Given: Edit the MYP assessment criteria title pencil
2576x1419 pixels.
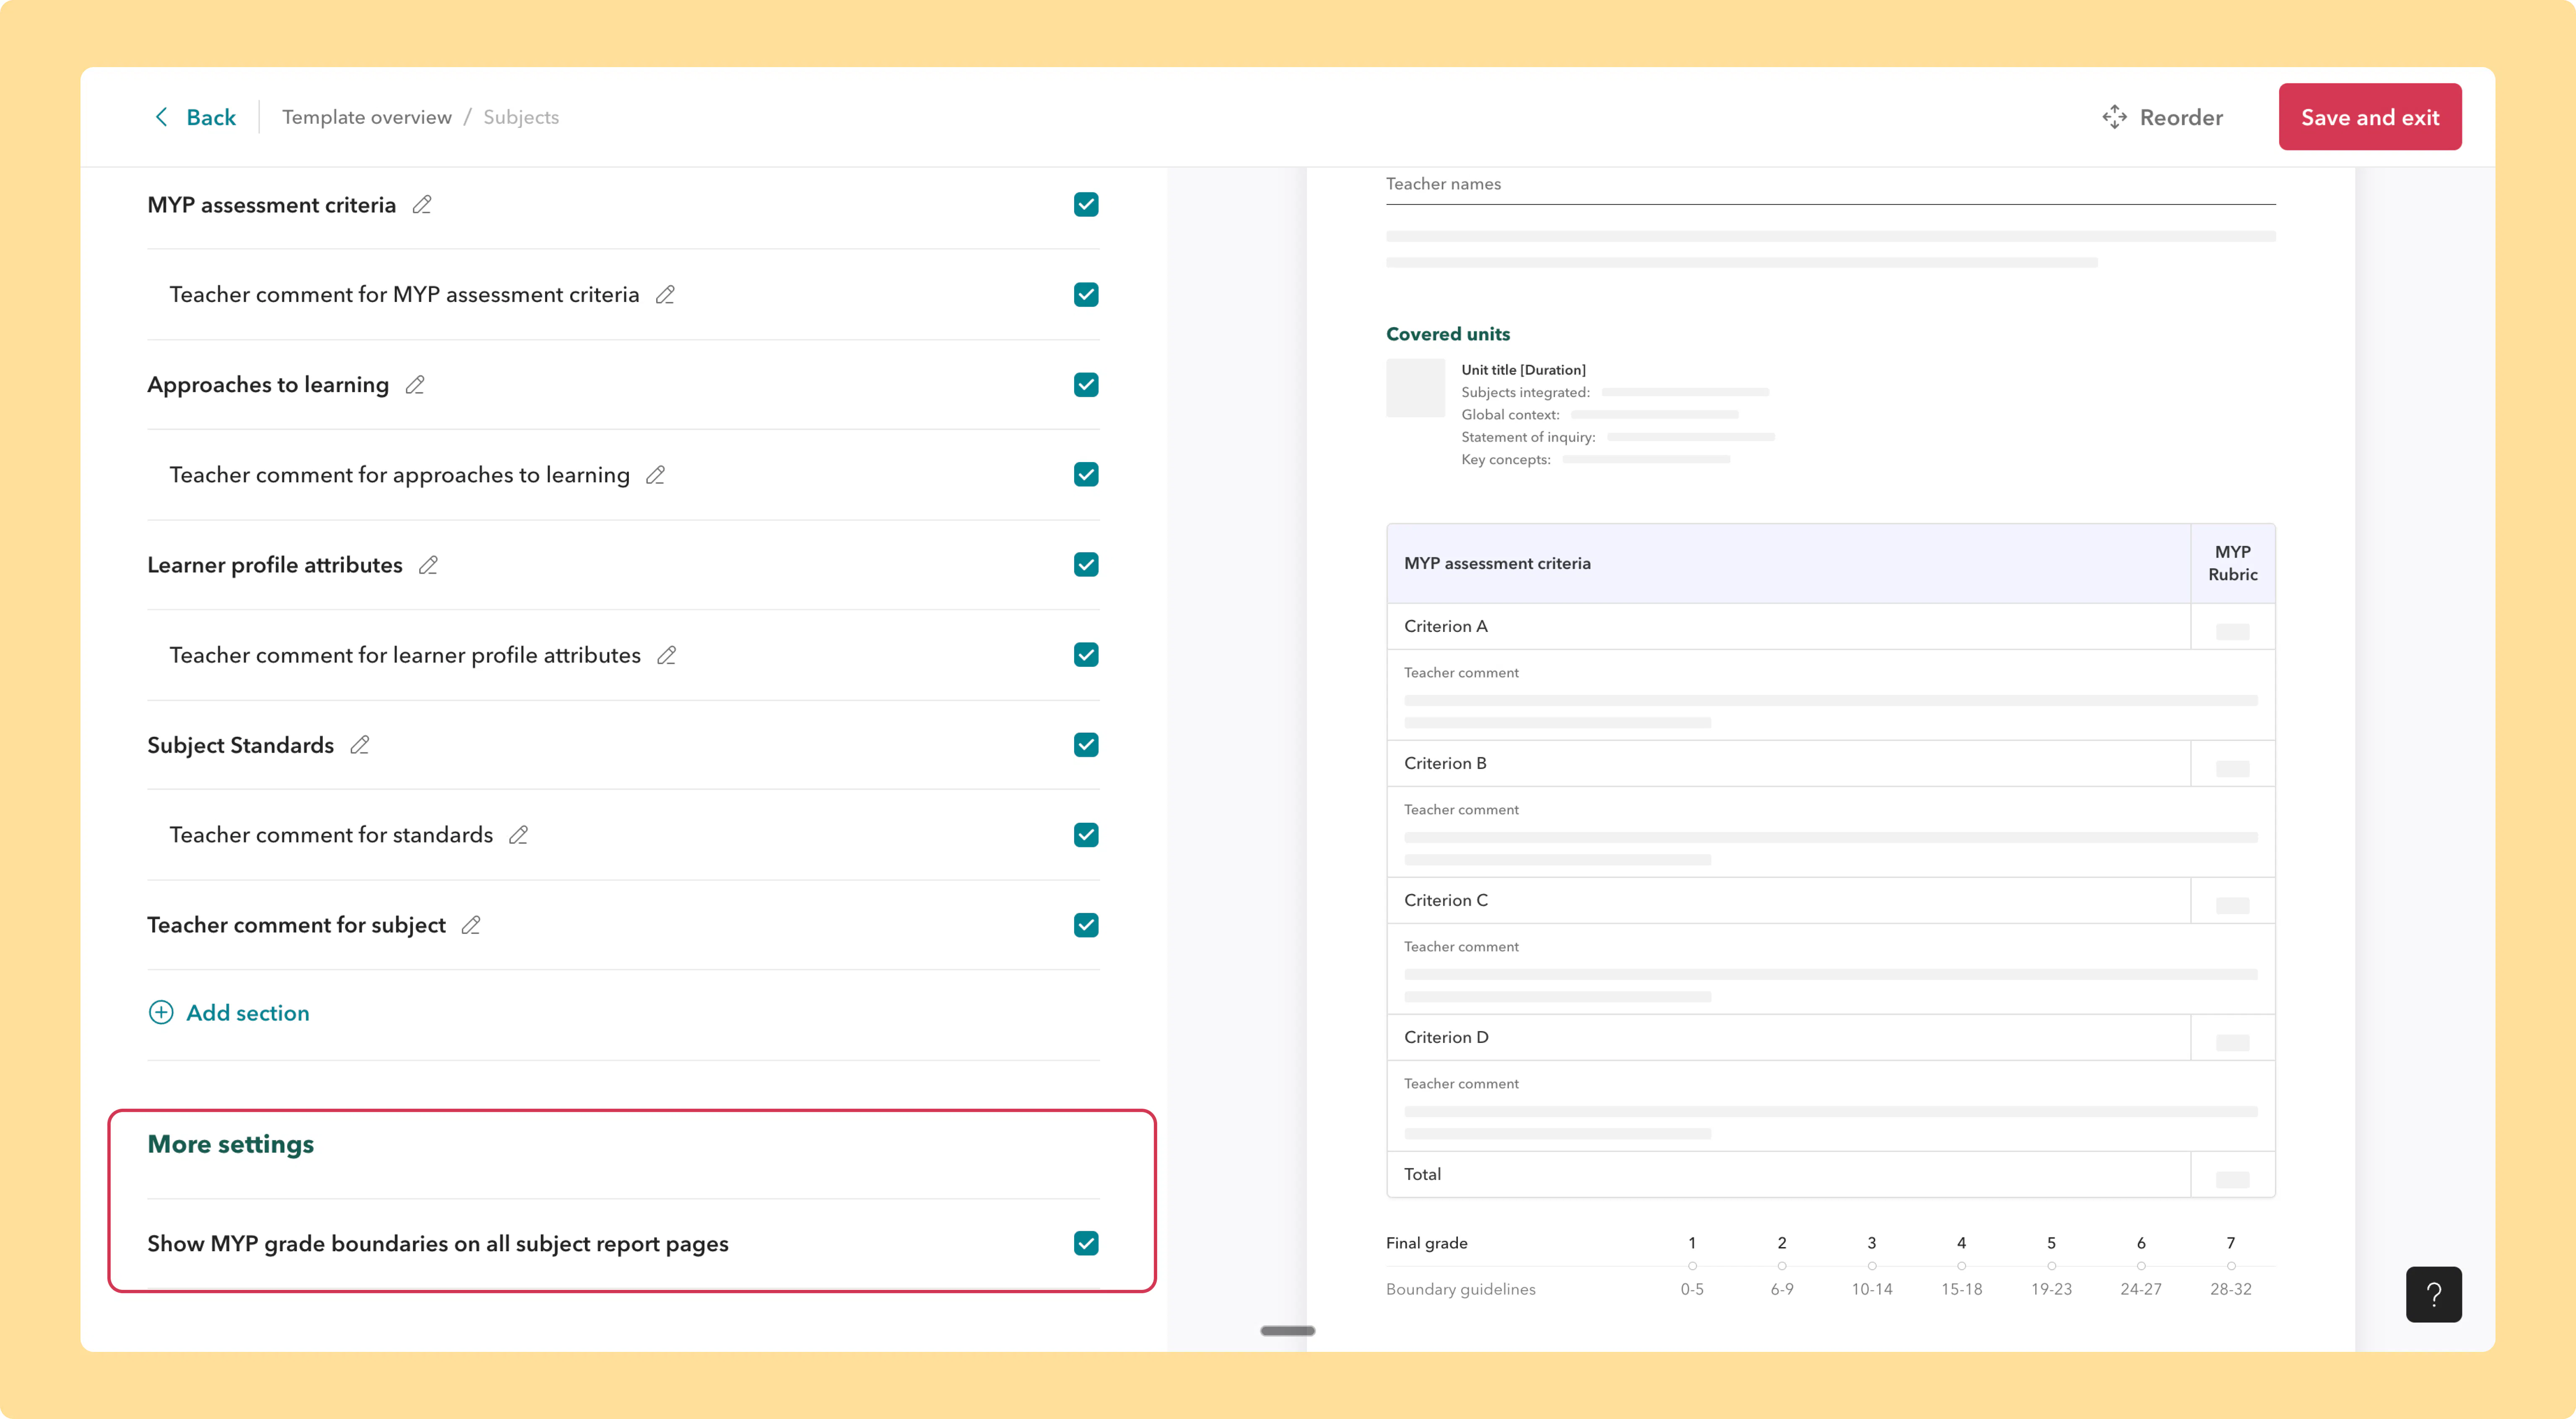Looking at the screenshot, I should click(422, 205).
